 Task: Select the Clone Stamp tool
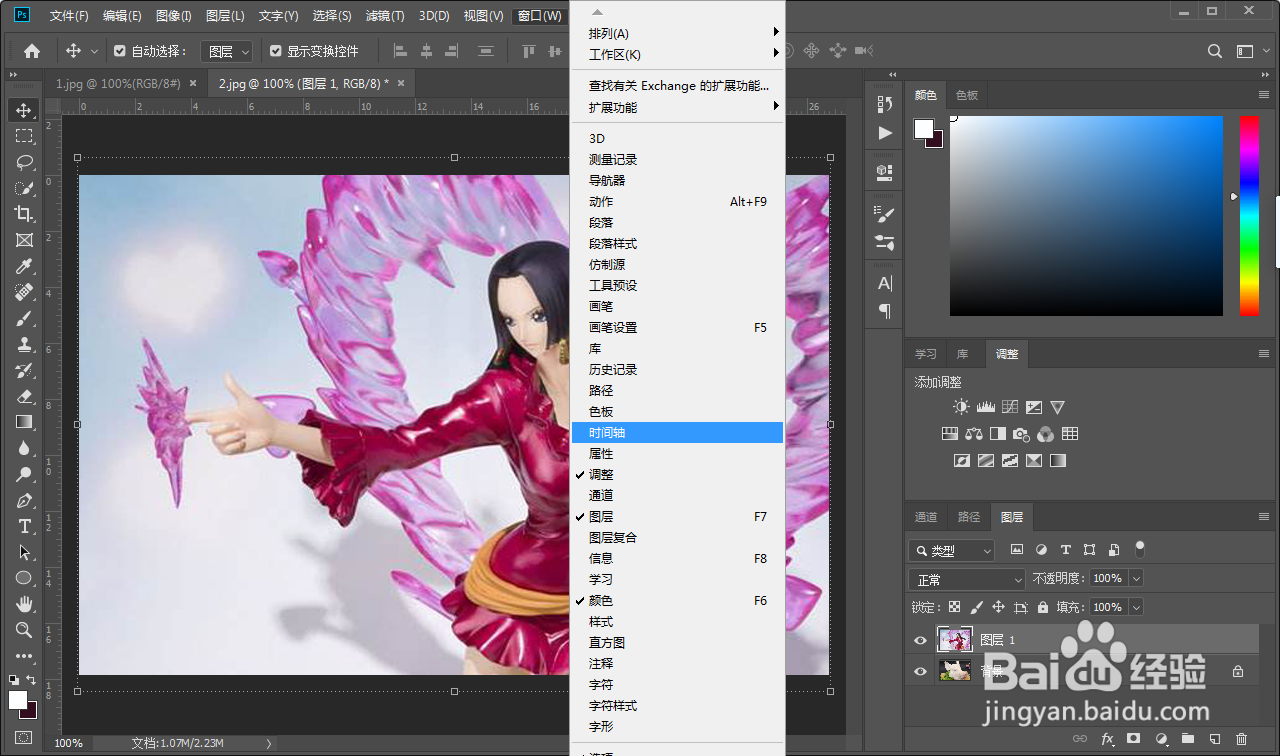pos(24,344)
